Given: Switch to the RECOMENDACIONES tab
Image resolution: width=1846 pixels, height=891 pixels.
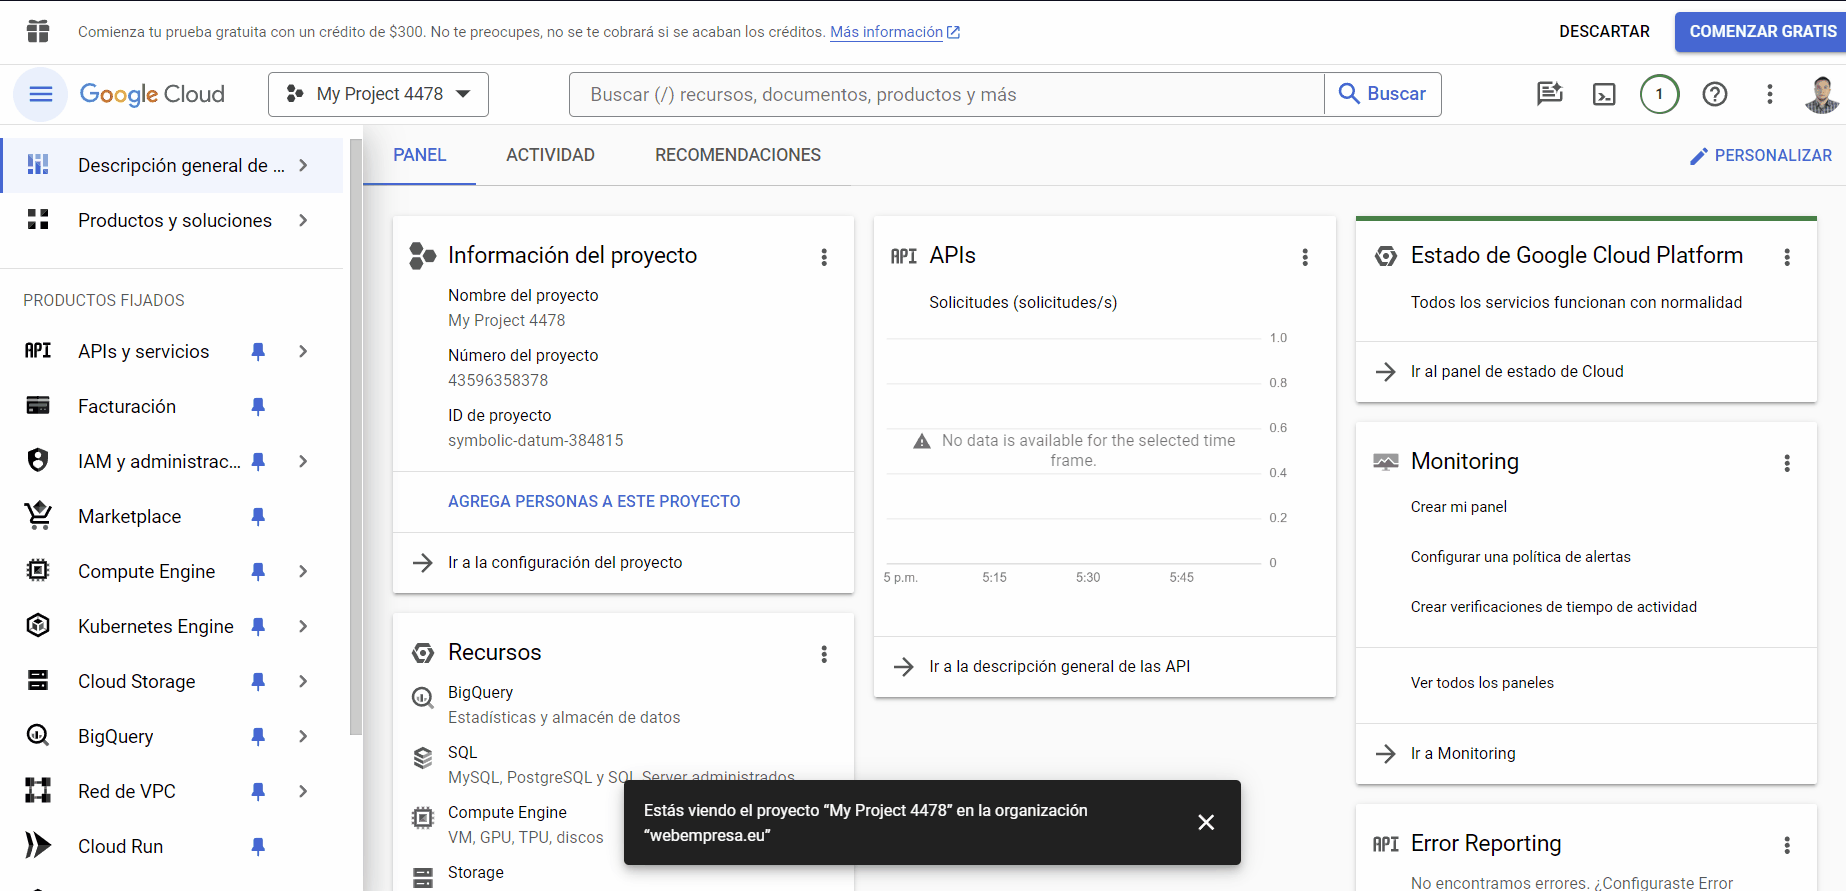Looking at the screenshot, I should (x=737, y=155).
